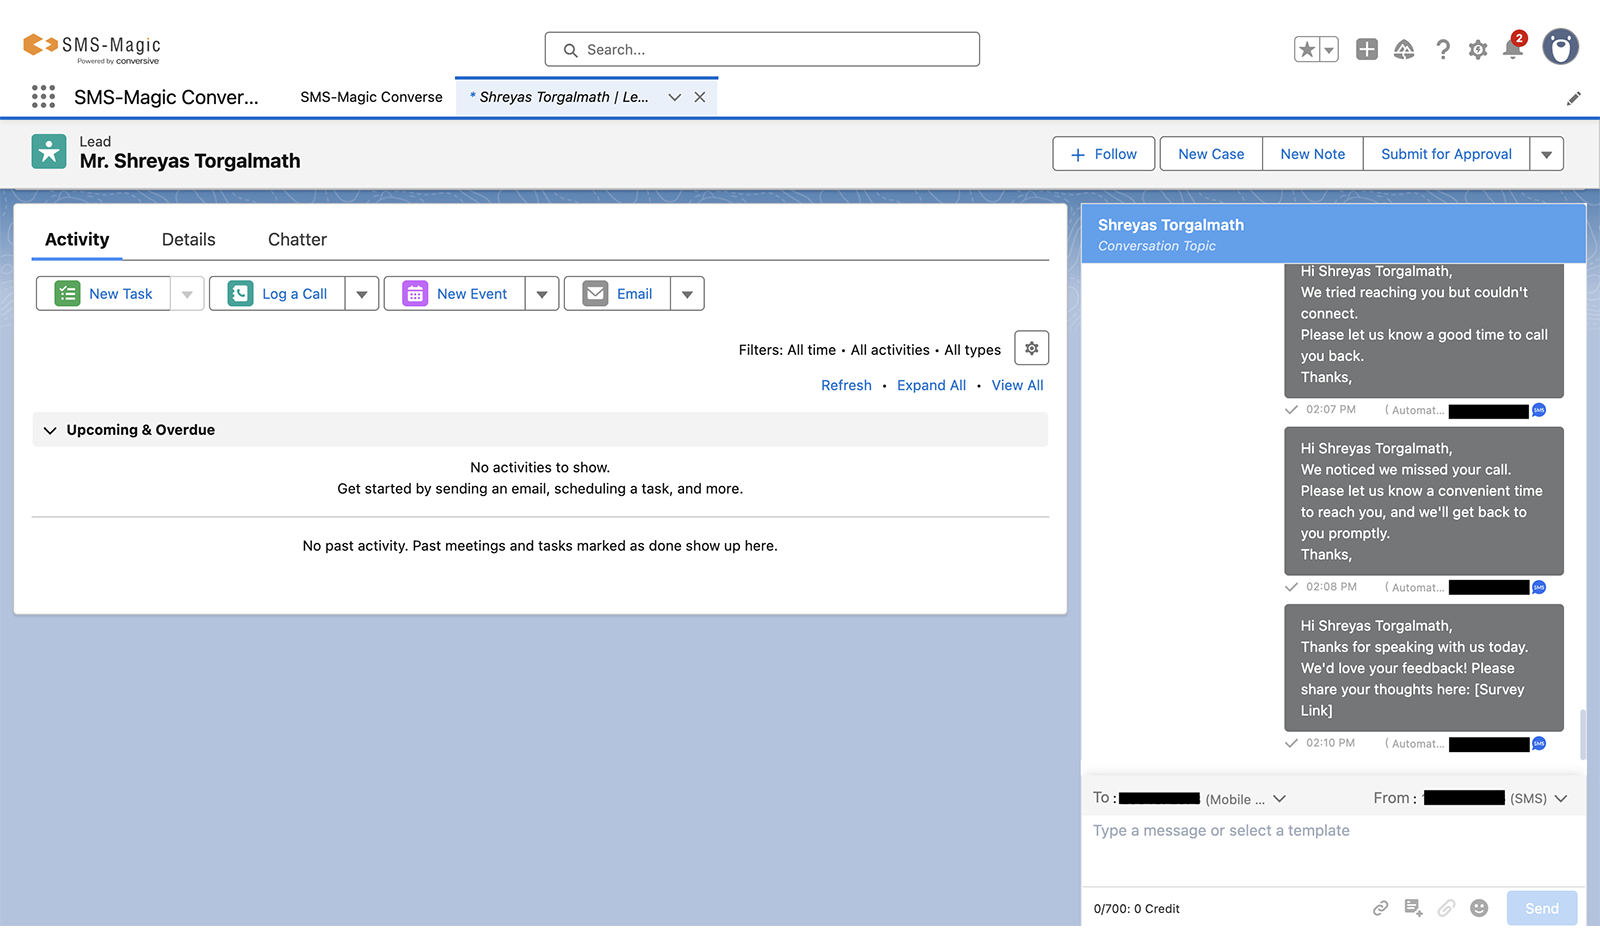Viewport: 1600px width, 950px height.
Task: Click the New Case button
Action: pyautogui.click(x=1211, y=154)
